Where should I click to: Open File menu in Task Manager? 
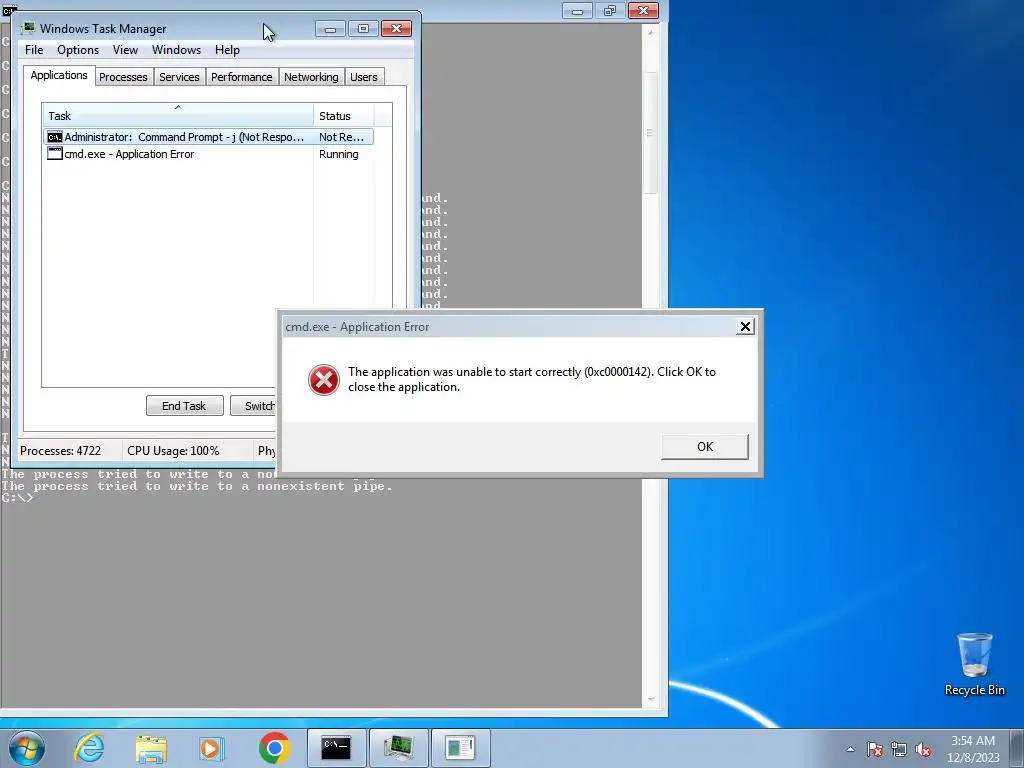pyautogui.click(x=34, y=50)
